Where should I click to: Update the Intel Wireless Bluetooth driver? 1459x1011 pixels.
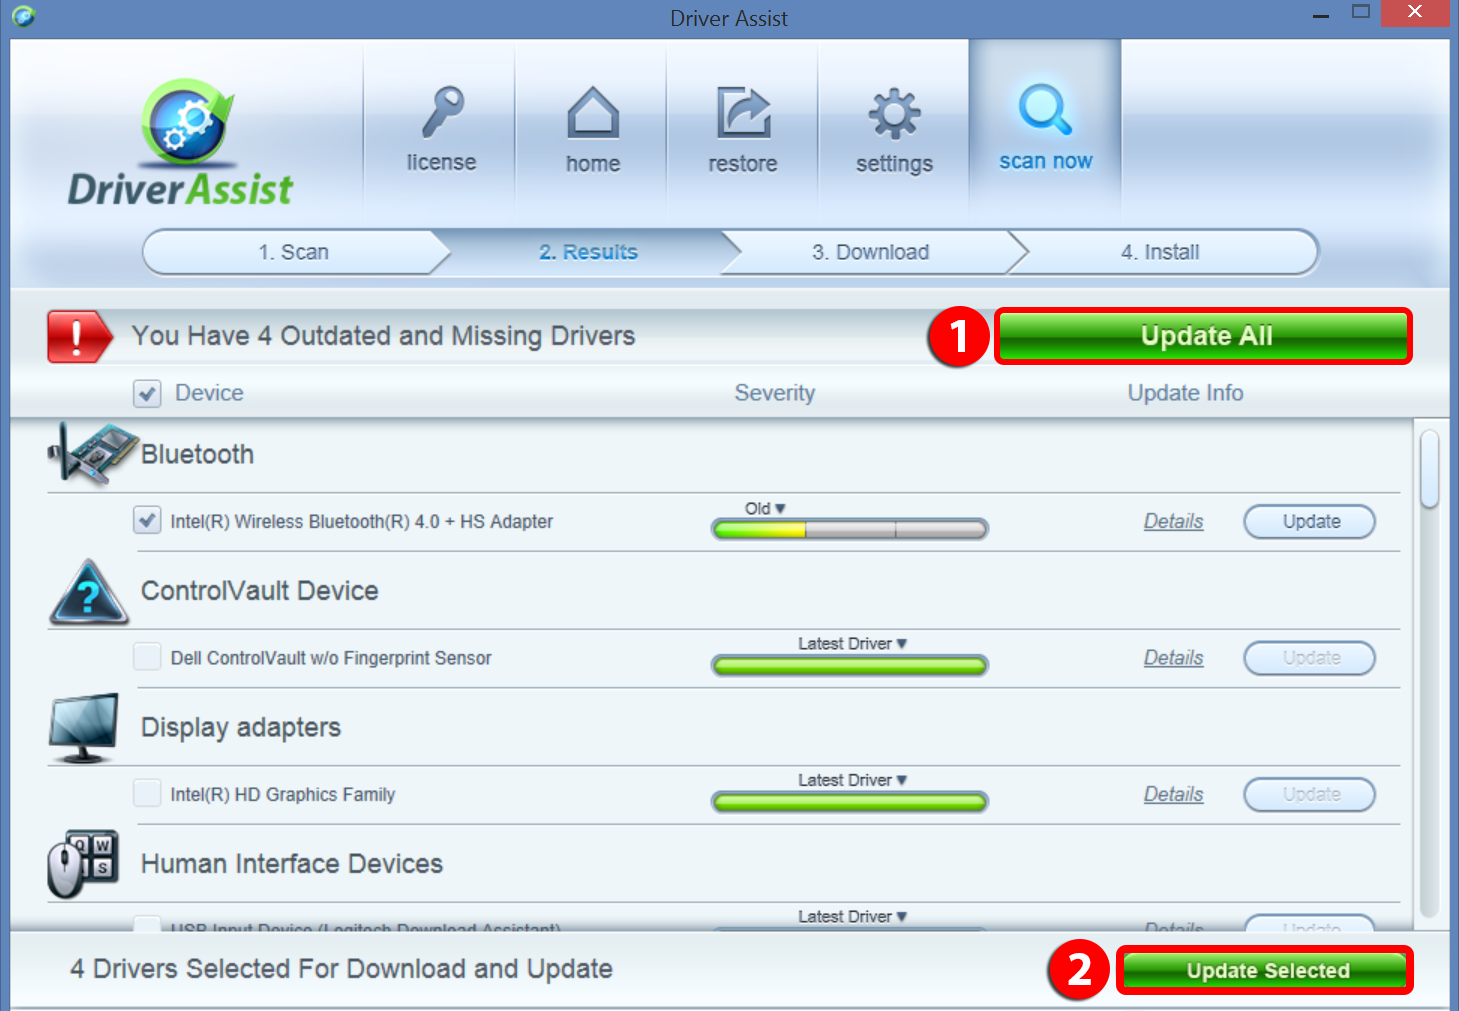point(1310,521)
